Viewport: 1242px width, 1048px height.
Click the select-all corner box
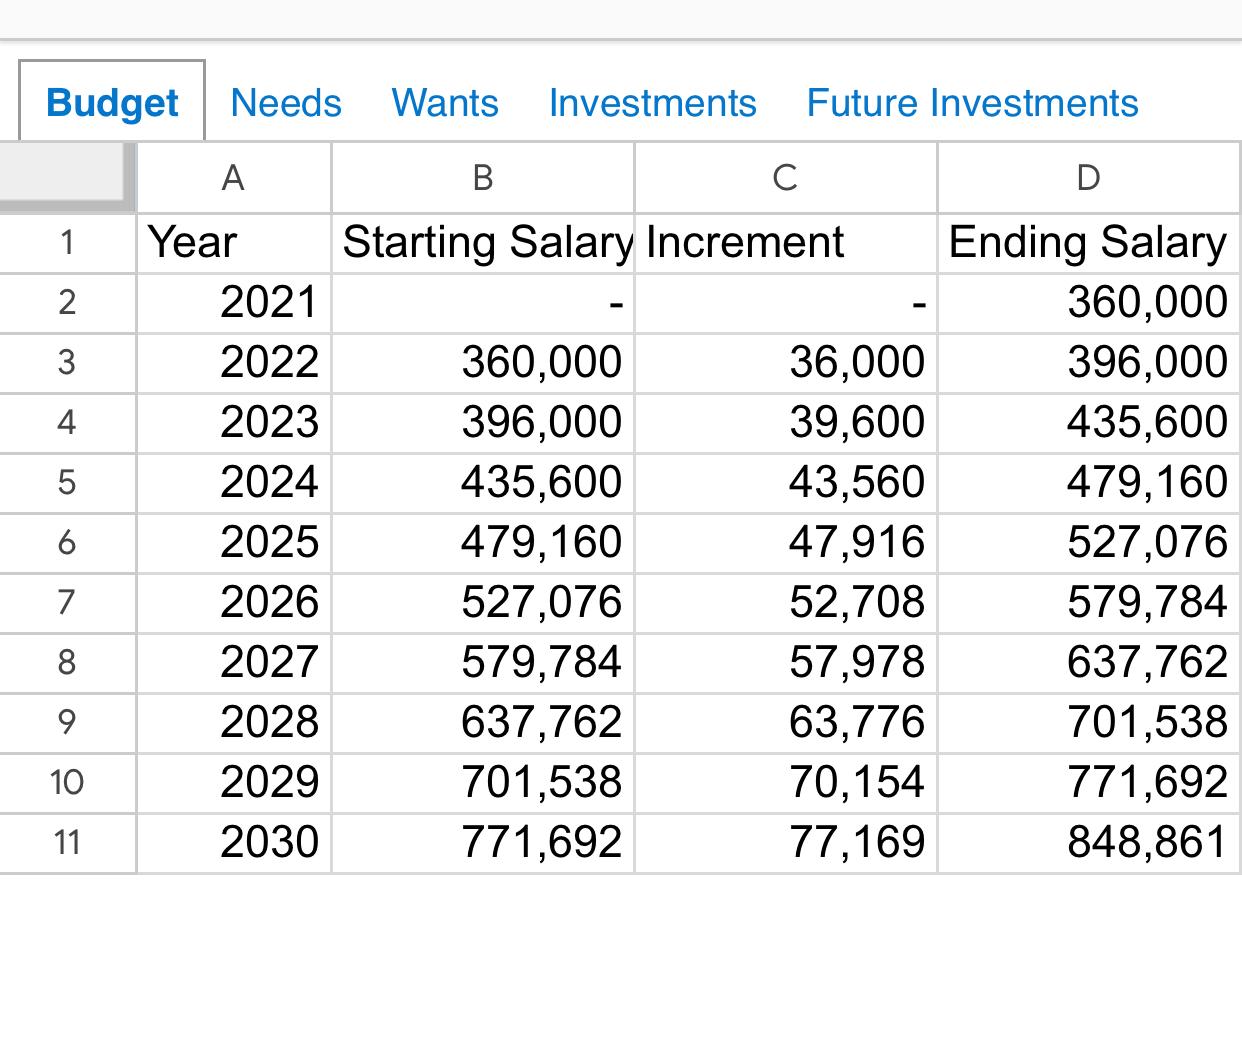[66, 176]
